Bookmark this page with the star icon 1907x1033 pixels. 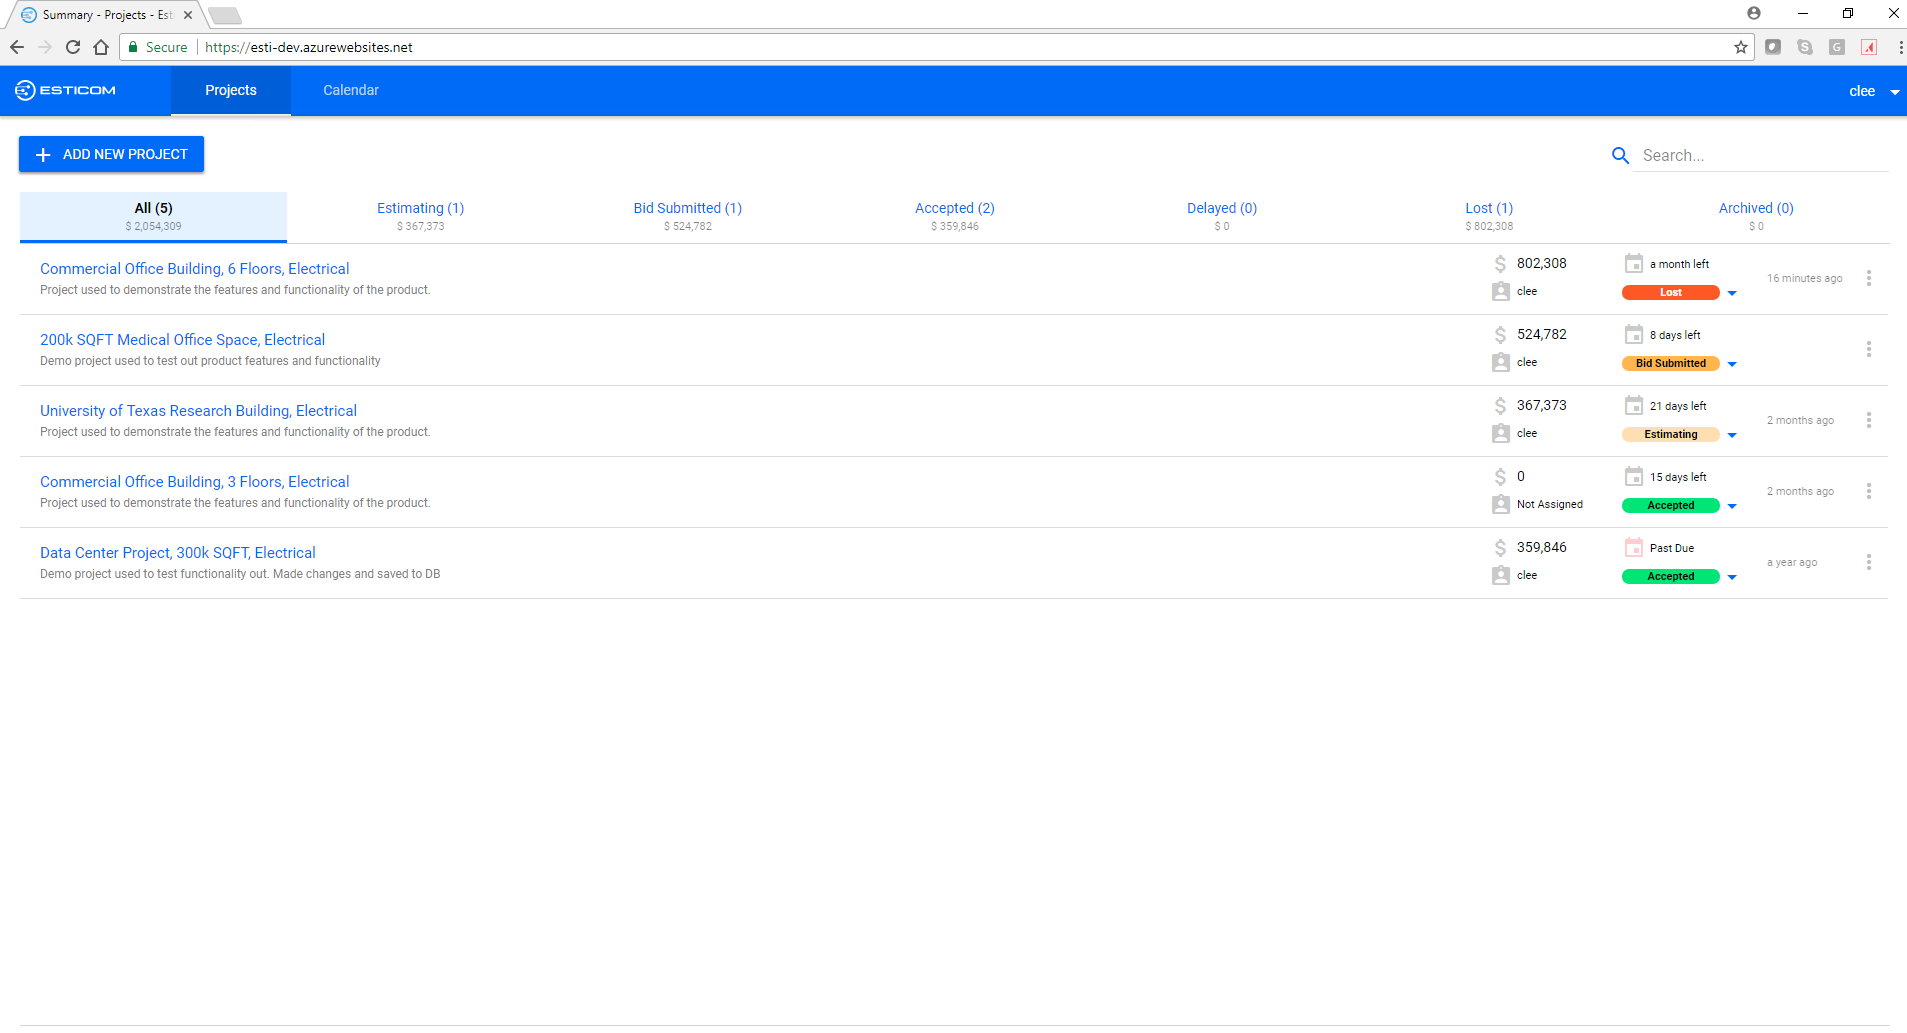coord(1740,47)
